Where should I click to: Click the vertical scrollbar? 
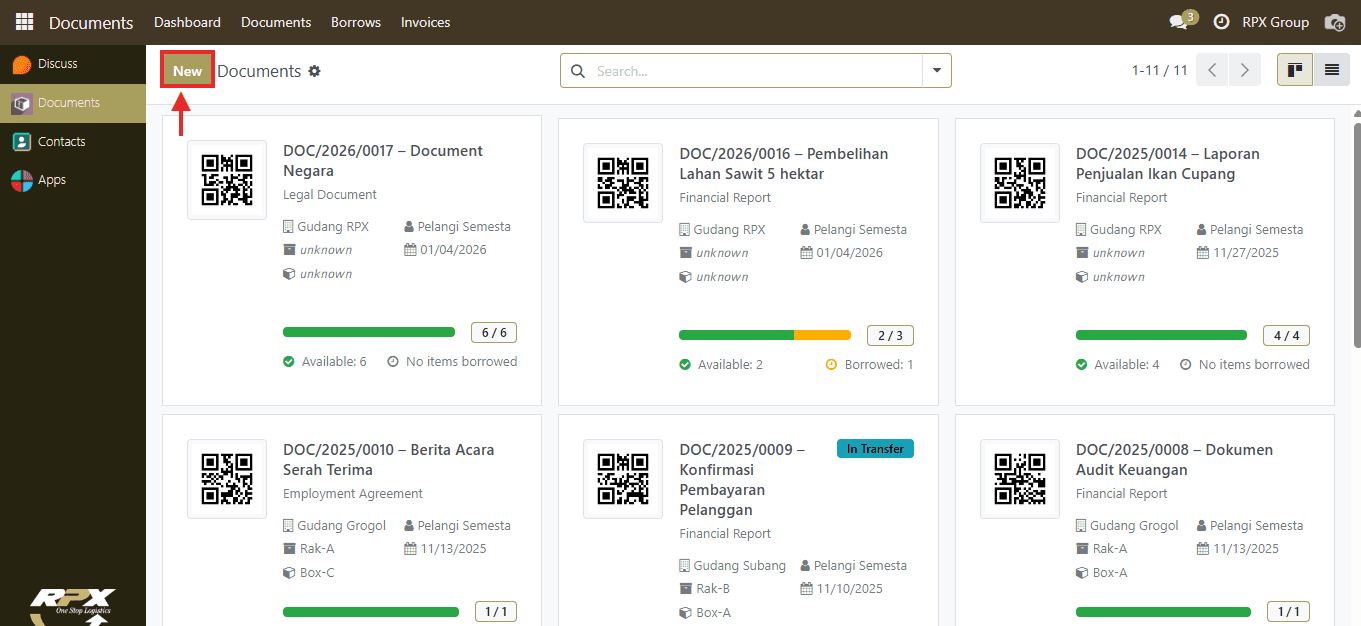click(x=1356, y=235)
